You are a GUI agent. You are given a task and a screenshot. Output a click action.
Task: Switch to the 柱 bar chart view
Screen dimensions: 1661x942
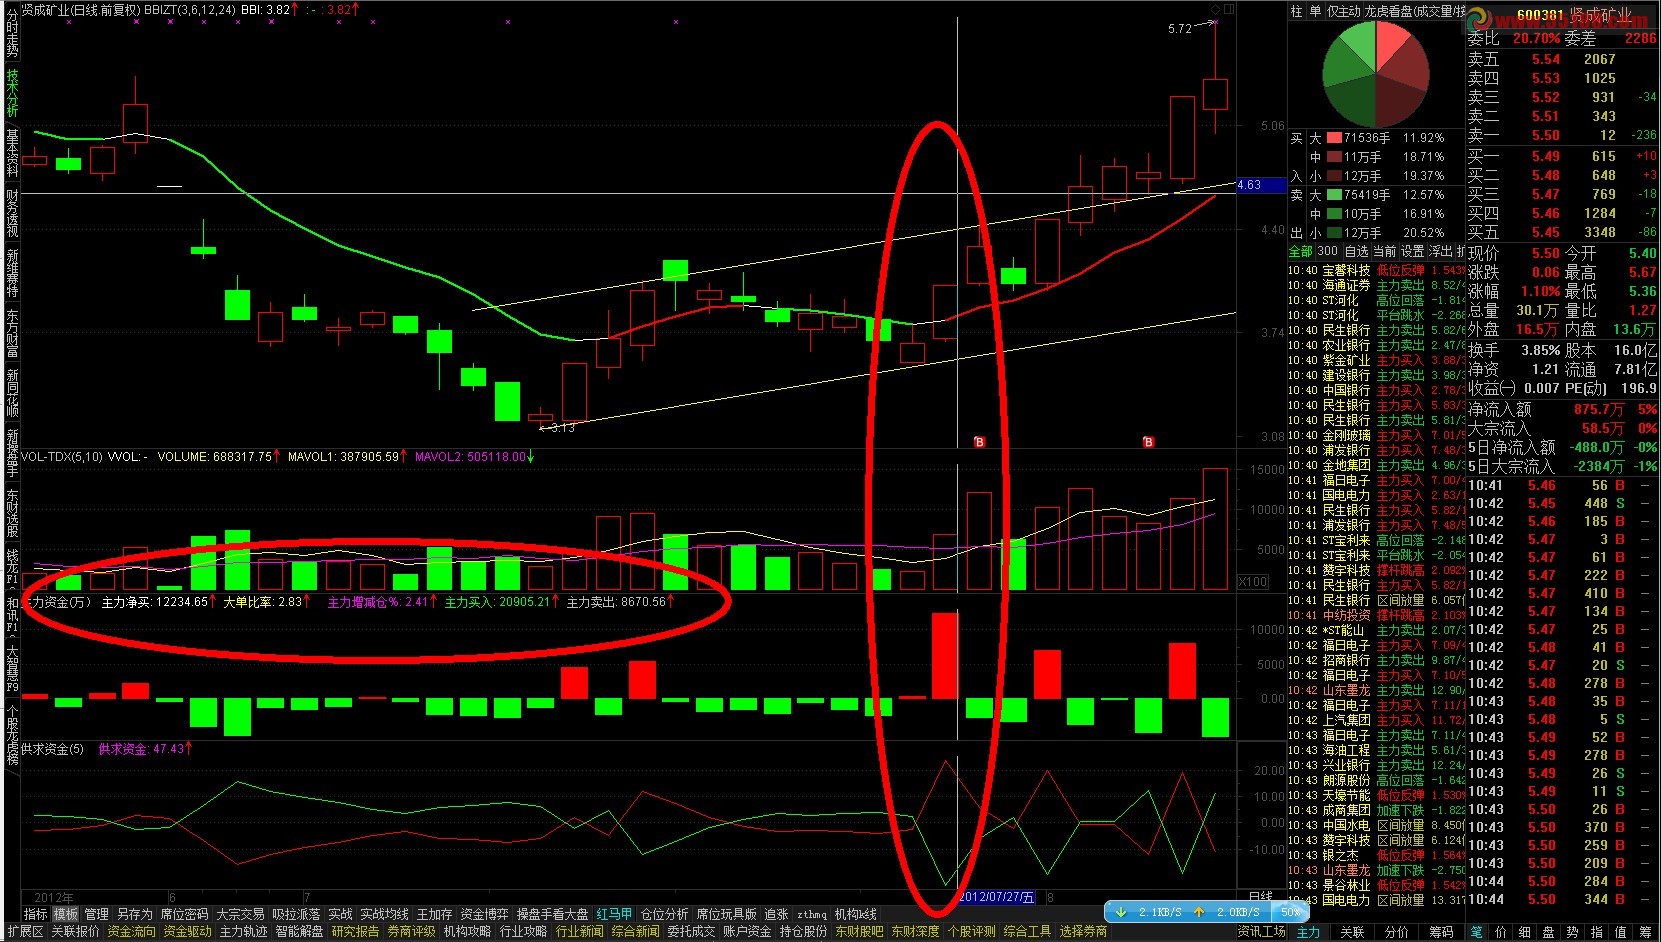[1297, 11]
